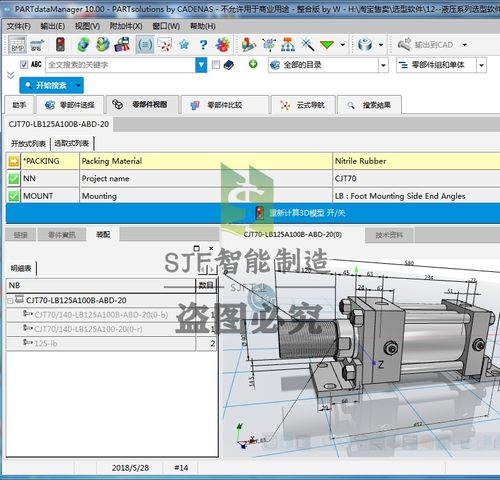500x480 pixels.
Task: Click the traffic light toolbar icon
Action: coord(60,44)
